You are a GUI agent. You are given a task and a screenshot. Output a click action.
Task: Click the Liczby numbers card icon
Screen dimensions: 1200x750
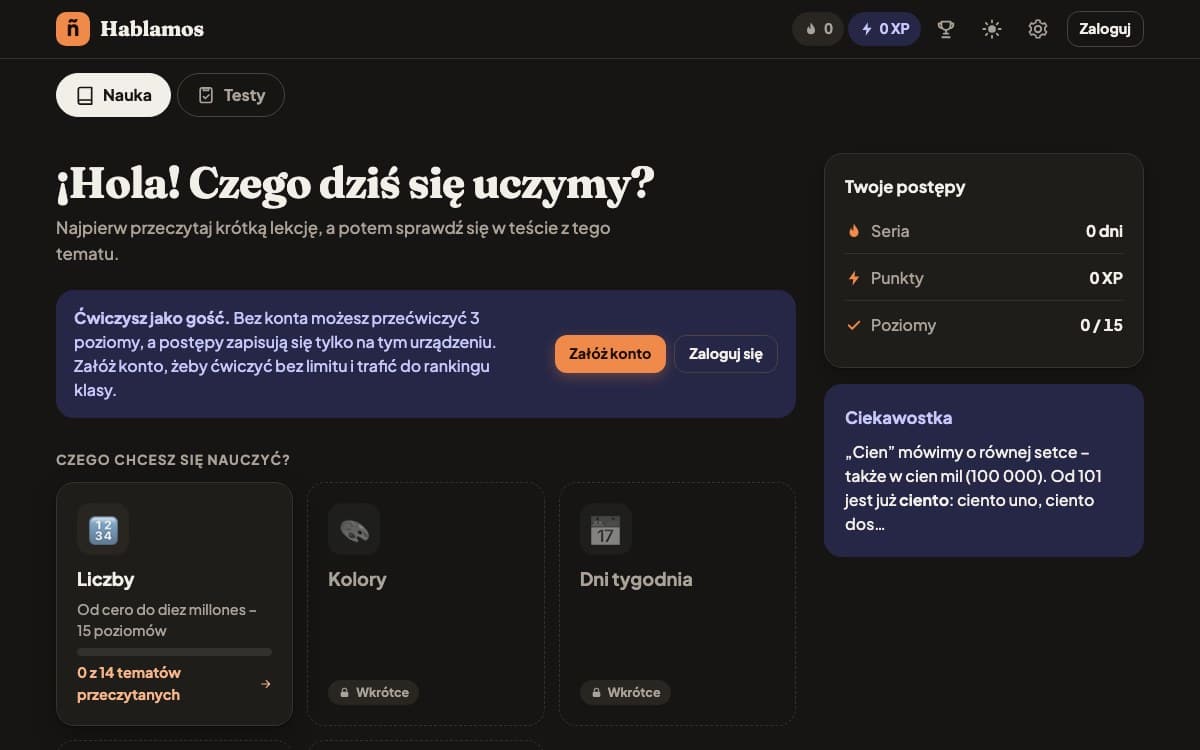point(103,529)
